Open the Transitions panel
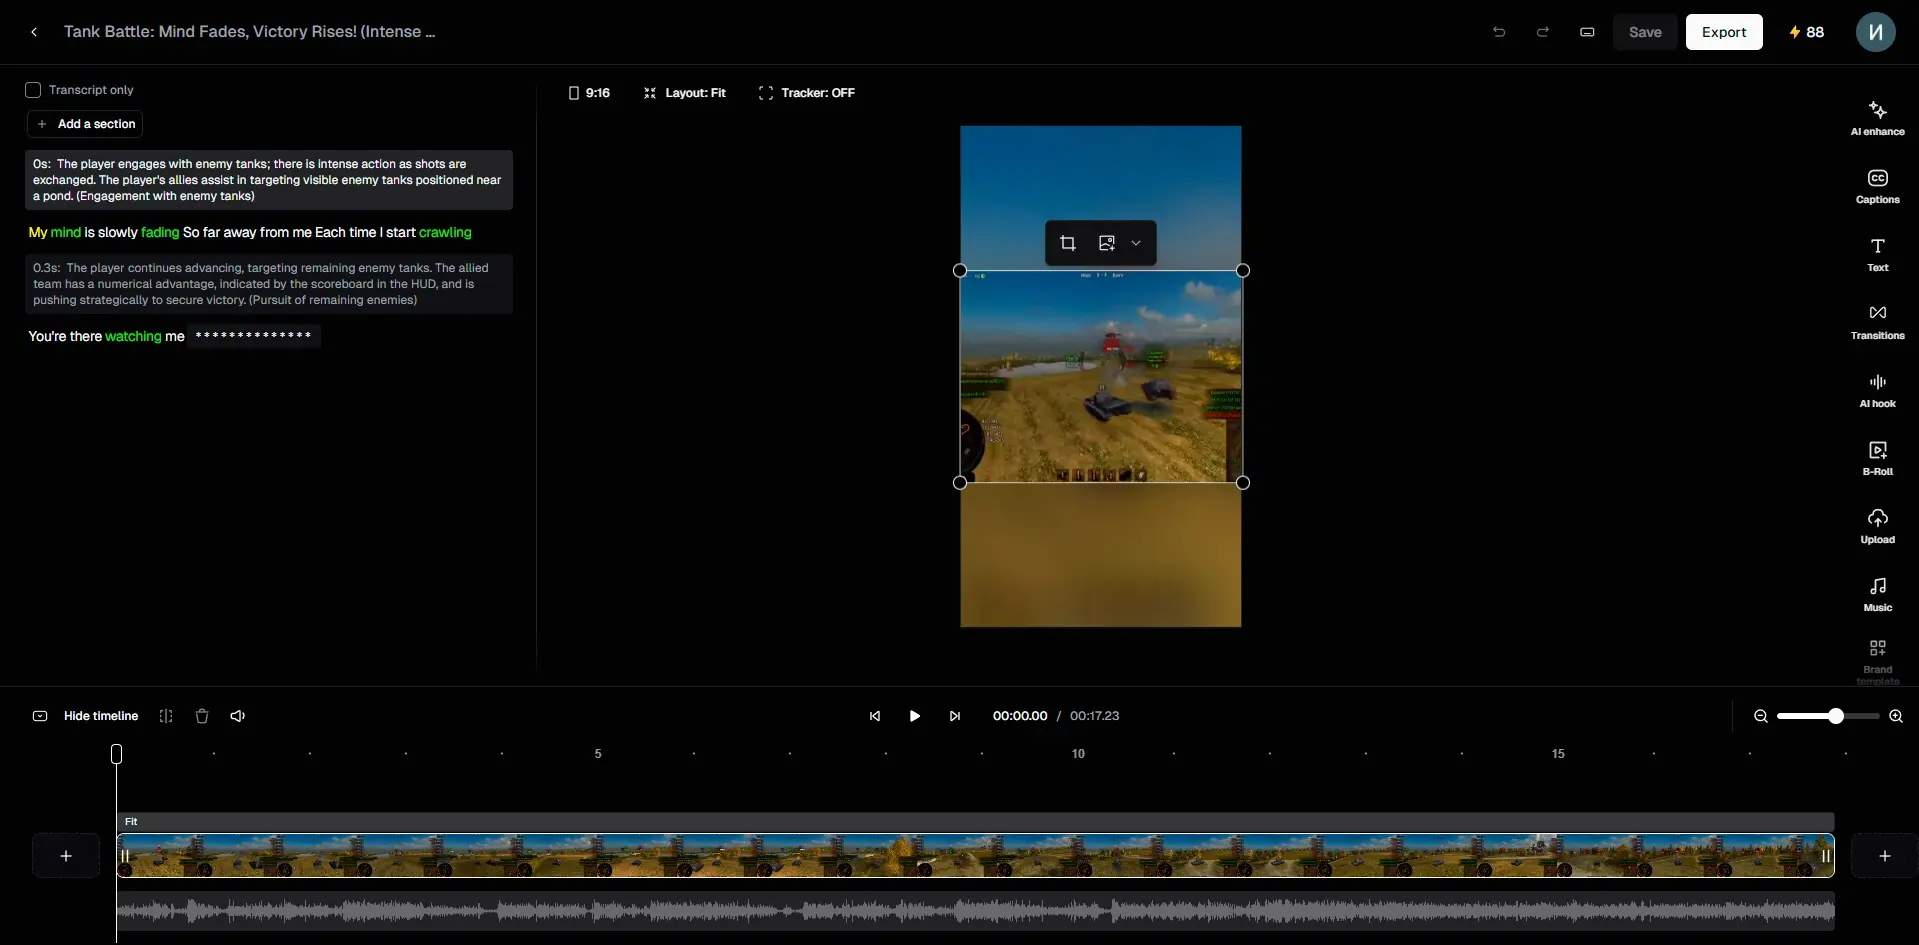This screenshot has height=945, width=1919. pos(1877,322)
